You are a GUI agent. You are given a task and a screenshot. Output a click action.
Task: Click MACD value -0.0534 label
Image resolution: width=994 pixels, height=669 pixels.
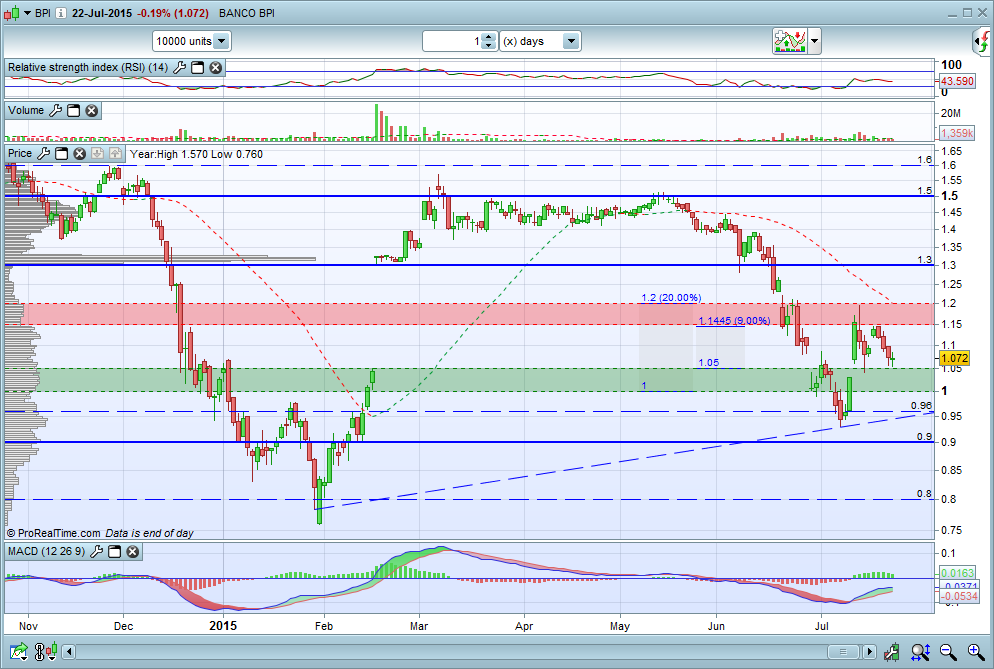pos(959,597)
